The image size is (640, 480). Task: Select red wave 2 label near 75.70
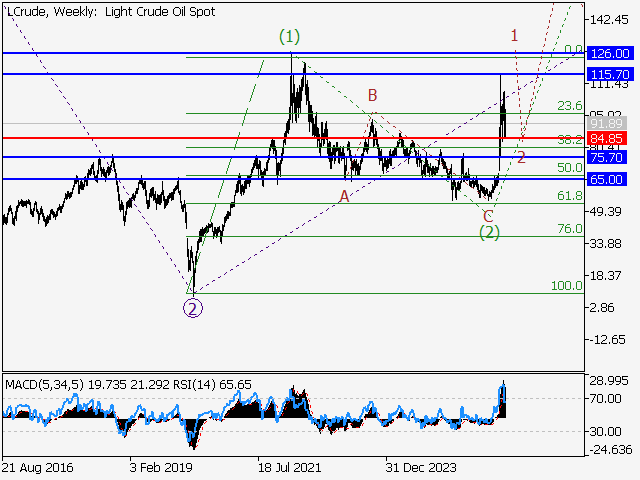click(521, 157)
